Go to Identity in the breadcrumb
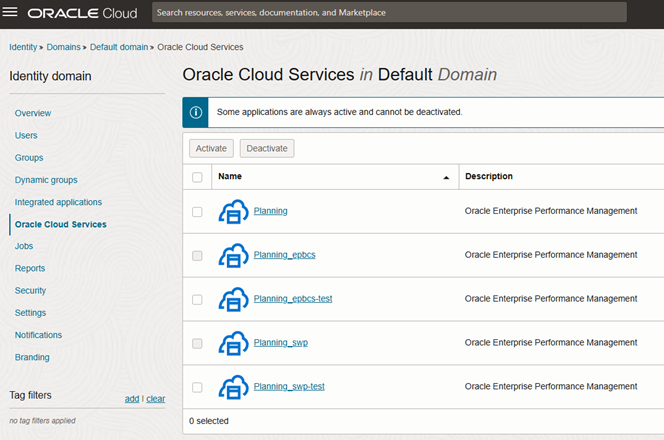664x440 pixels. coord(23,47)
